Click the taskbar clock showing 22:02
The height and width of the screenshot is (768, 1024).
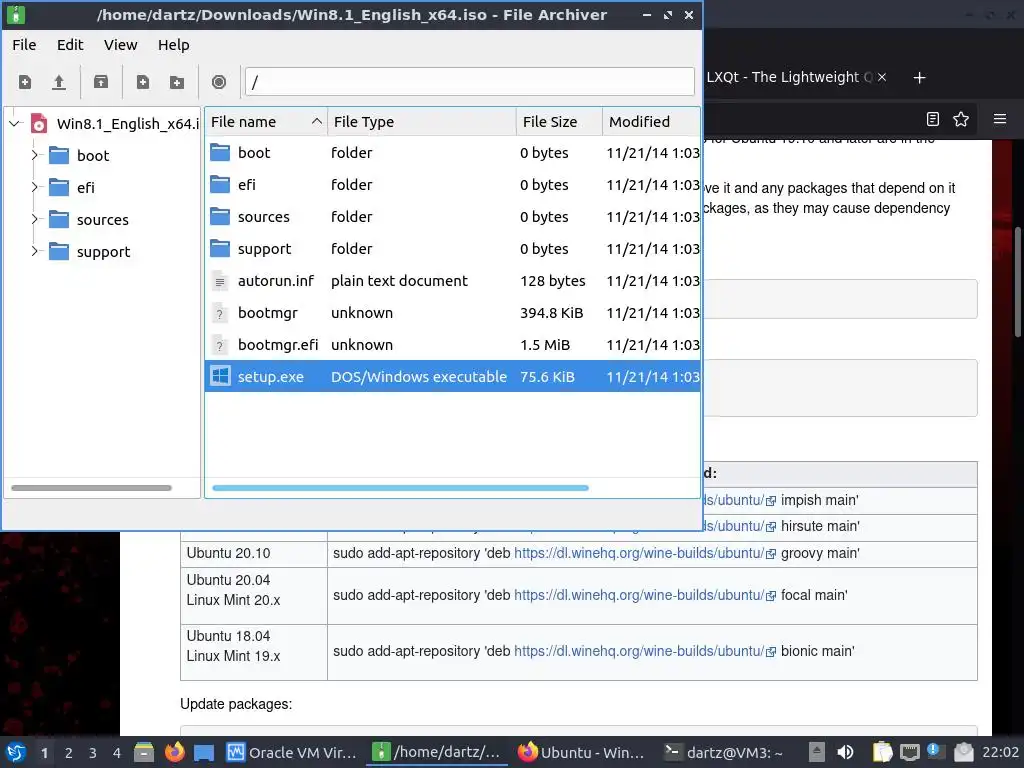click(x=1000, y=752)
